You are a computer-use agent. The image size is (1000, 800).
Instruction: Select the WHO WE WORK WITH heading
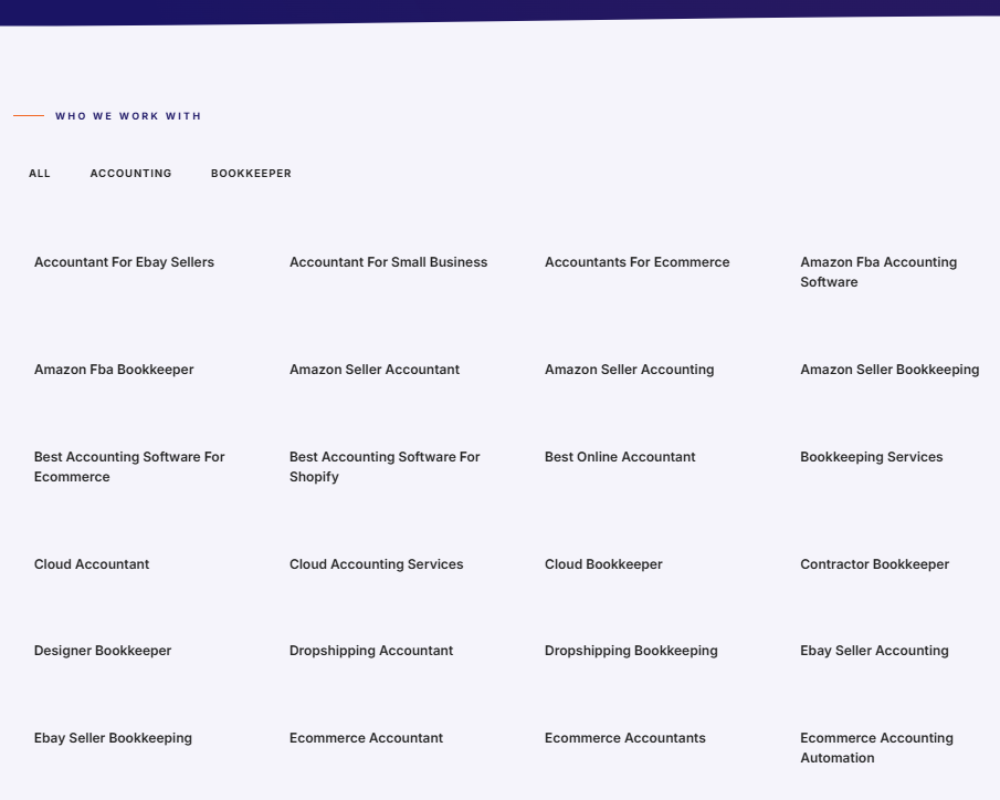[128, 116]
